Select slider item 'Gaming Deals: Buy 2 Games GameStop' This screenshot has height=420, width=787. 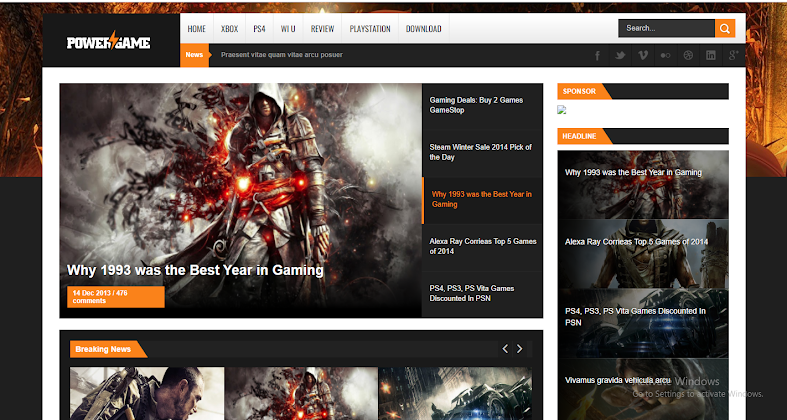[x=482, y=105]
